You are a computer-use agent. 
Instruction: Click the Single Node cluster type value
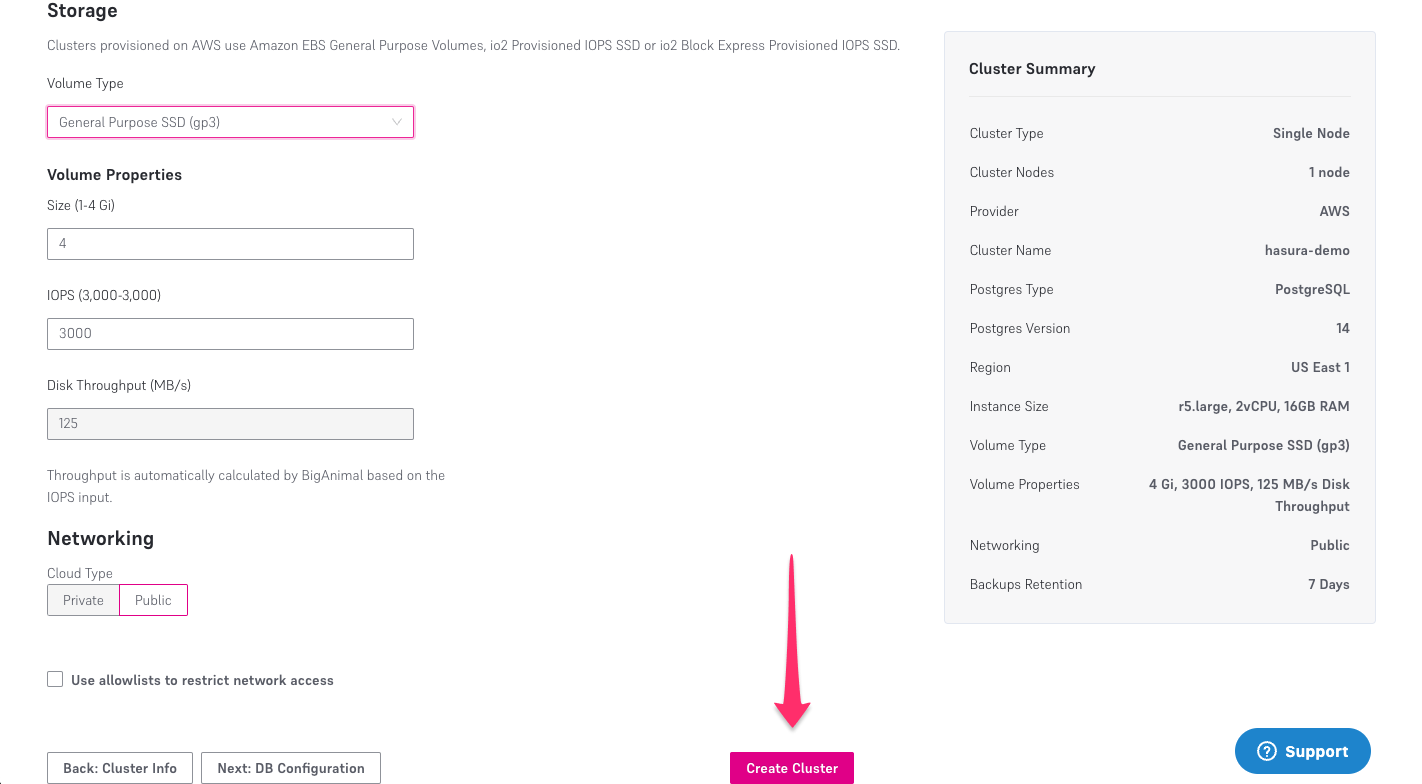[x=1311, y=133]
